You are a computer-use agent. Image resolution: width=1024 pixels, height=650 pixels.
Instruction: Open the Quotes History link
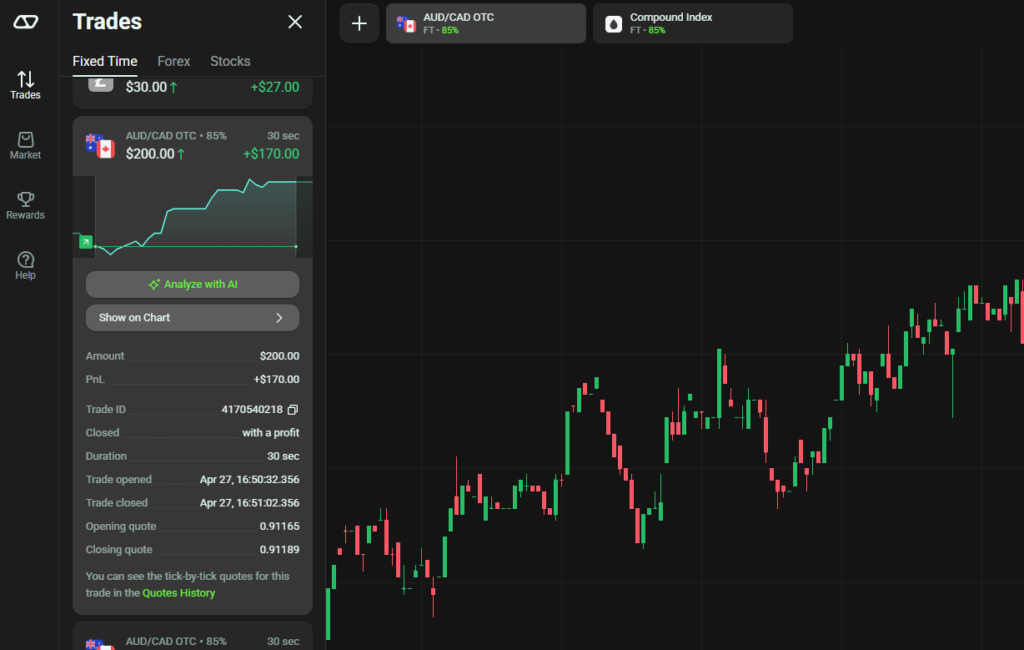point(179,593)
